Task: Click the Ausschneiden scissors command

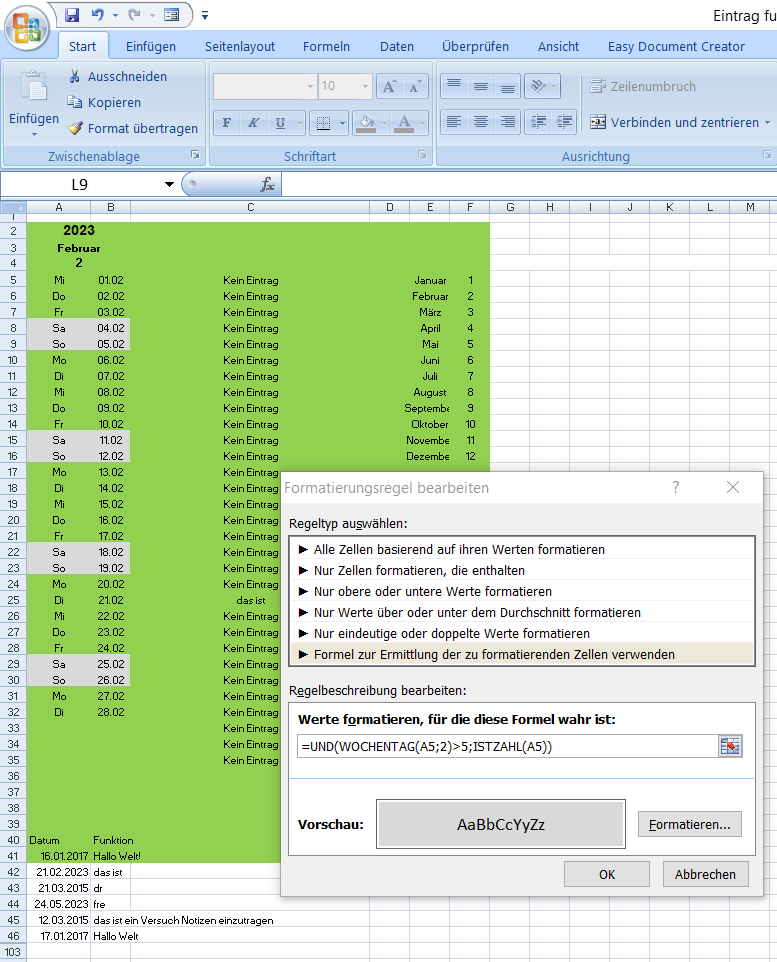Action: click(117, 76)
